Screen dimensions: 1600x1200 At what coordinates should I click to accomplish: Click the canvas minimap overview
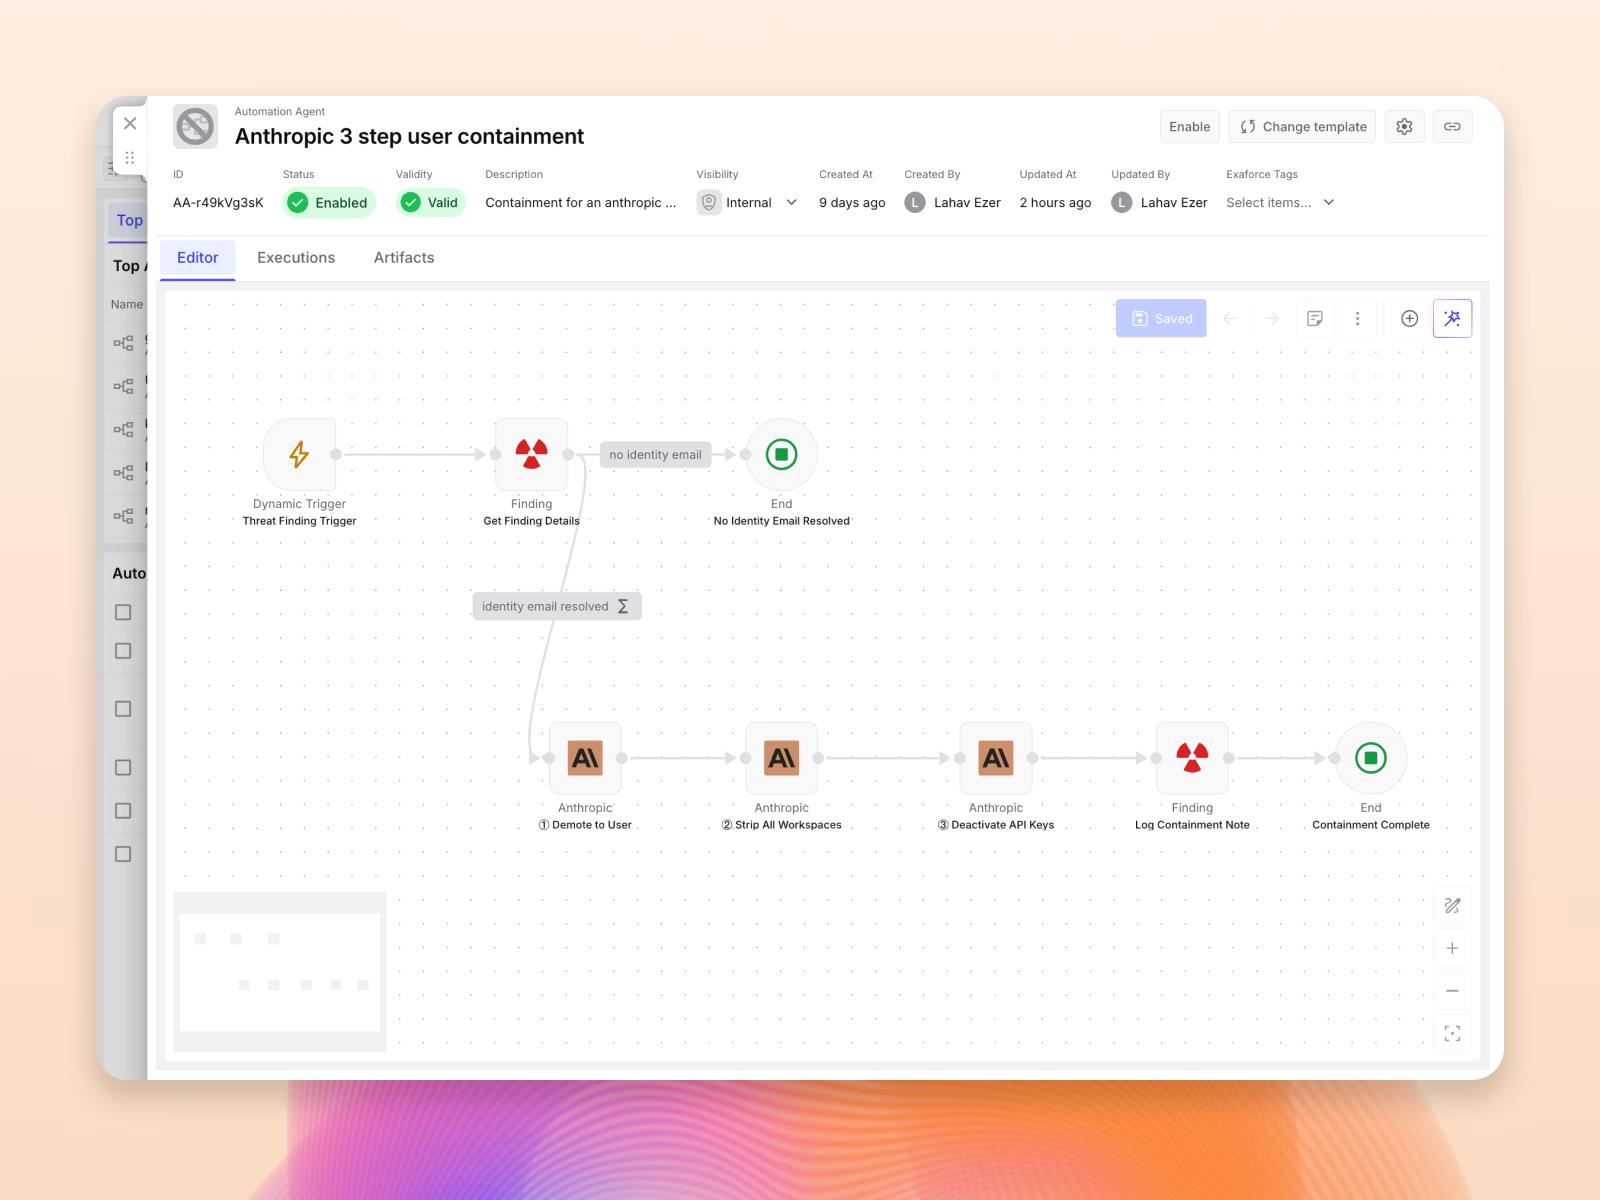coord(280,972)
